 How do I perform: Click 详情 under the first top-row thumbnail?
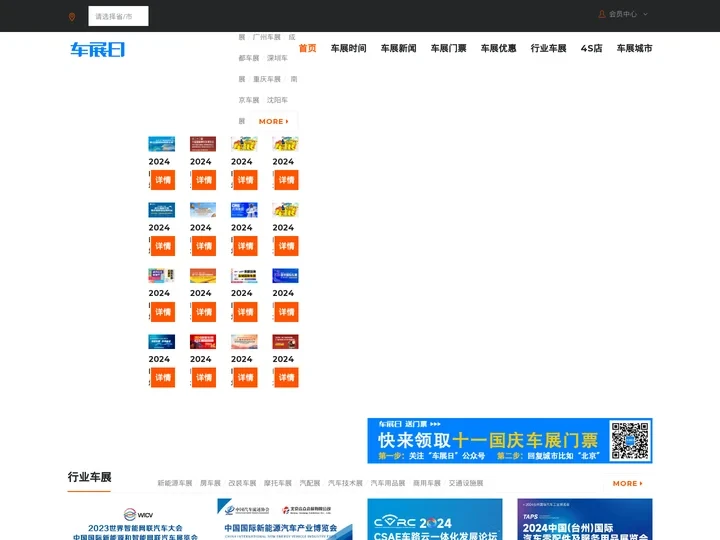click(163, 180)
